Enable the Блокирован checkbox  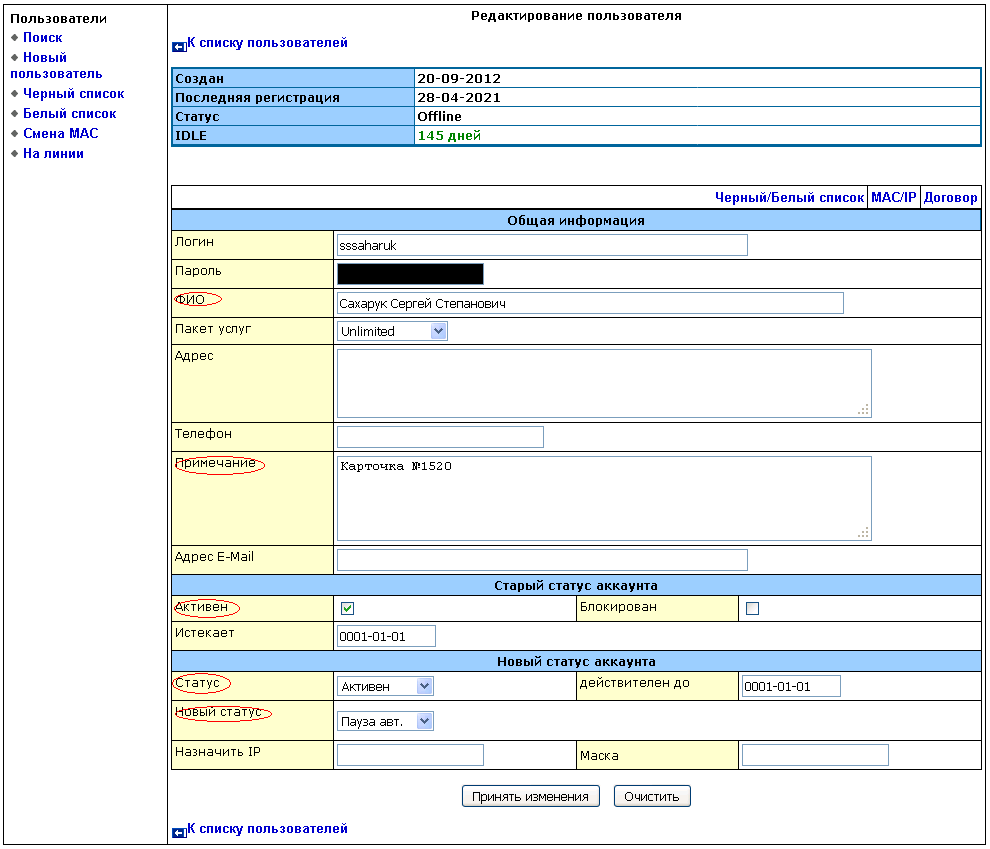click(x=753, y=608)
